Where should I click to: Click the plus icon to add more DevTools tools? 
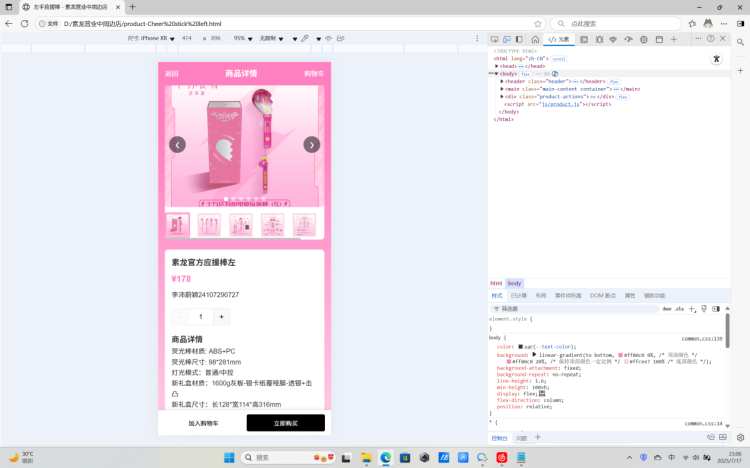click(x=673, y=39)
